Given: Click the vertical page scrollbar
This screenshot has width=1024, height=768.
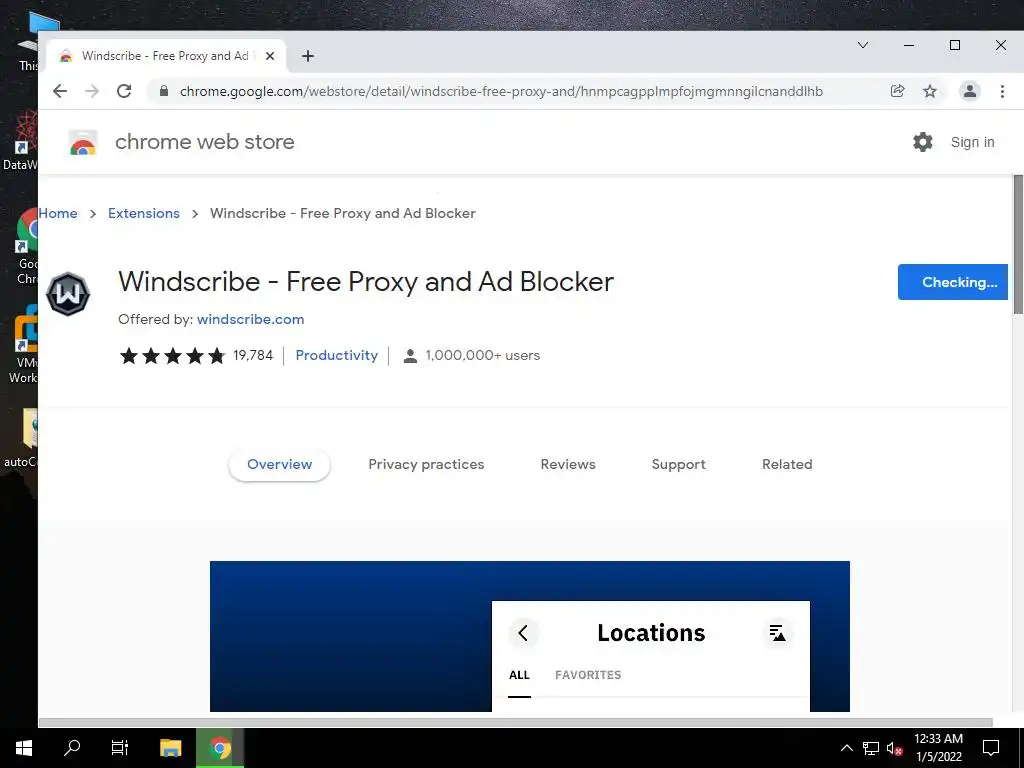Looking at the screenshot, I should (1018, 244).
